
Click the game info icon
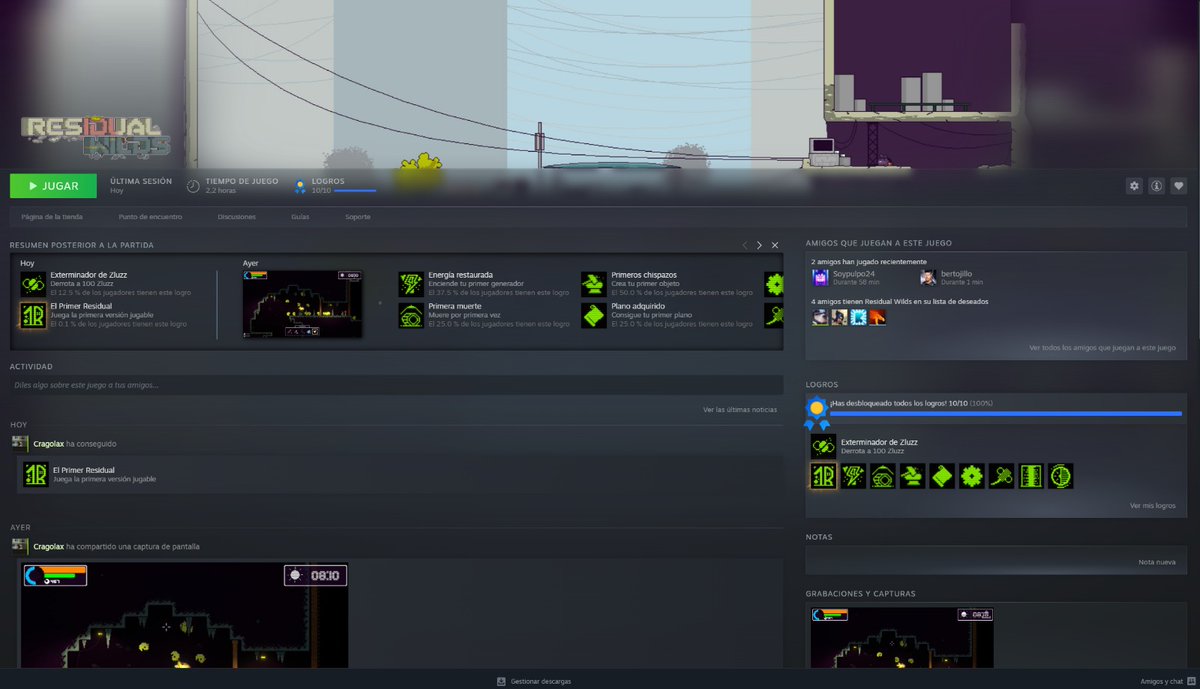[1157, 186]
